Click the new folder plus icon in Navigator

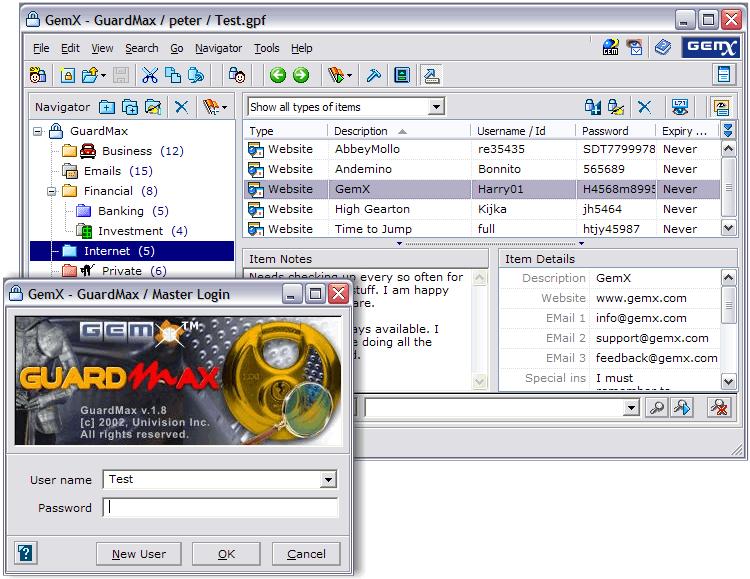click(107, 107)
